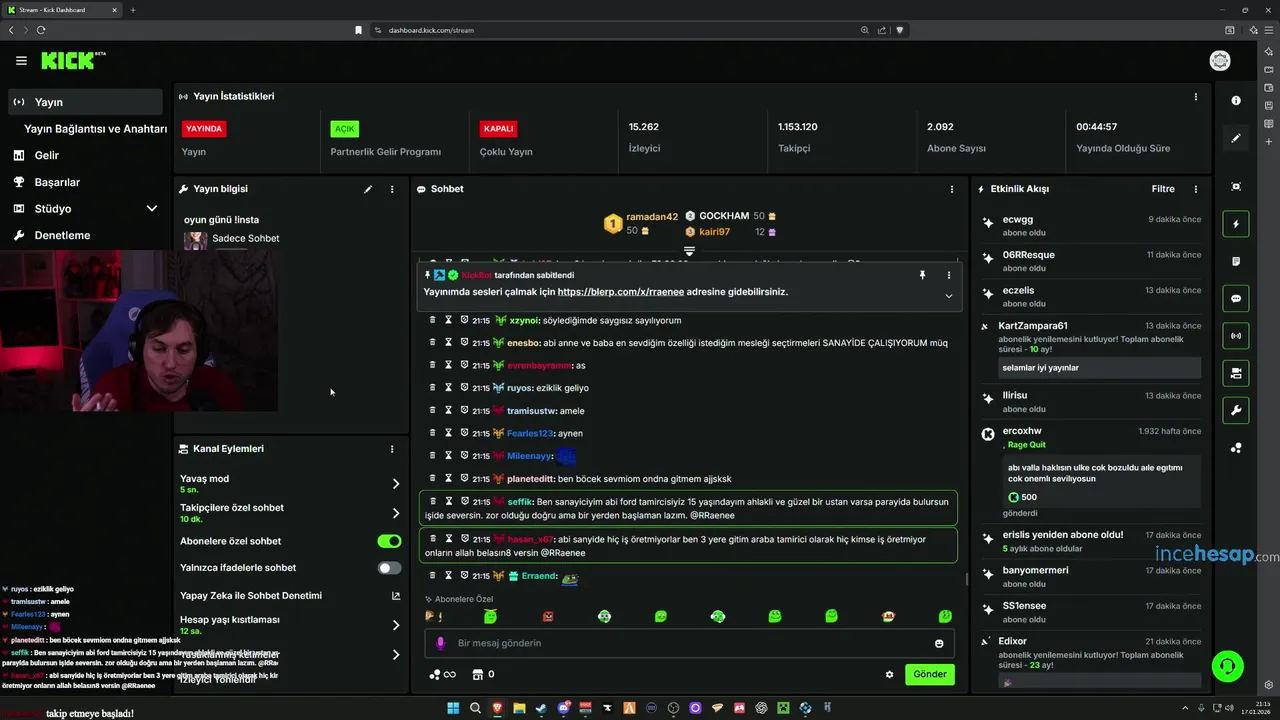Open the Brave browser icon on taskbar
1280x720 pixels.
(498, 708)
